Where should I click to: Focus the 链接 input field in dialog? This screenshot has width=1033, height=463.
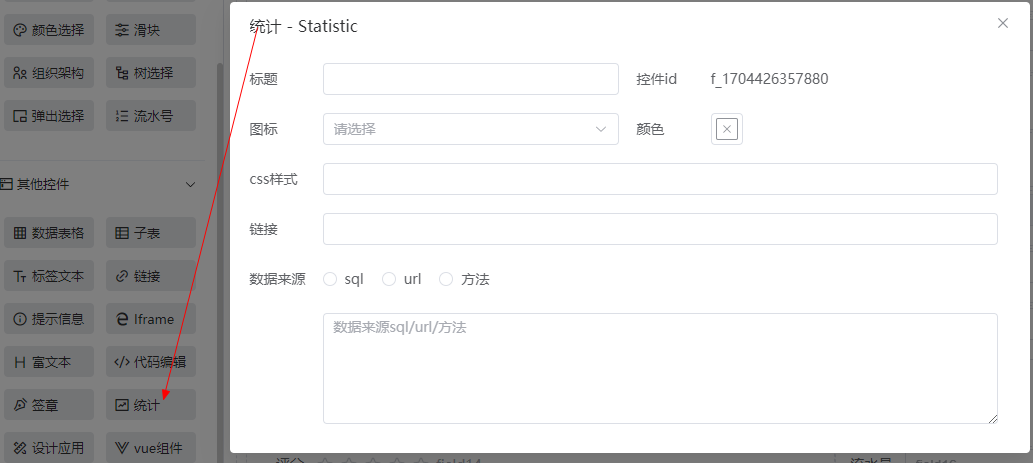[x=660, y=229]
